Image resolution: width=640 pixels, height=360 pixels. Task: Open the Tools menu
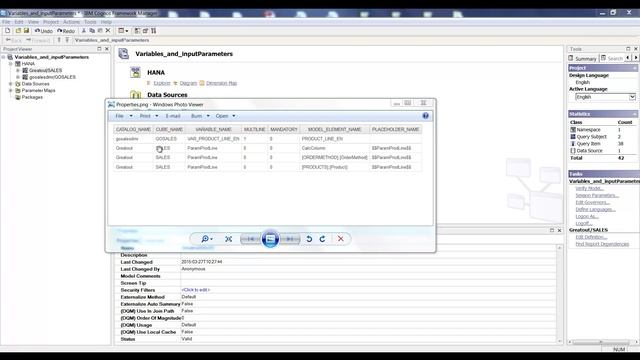tap(90, 22)
